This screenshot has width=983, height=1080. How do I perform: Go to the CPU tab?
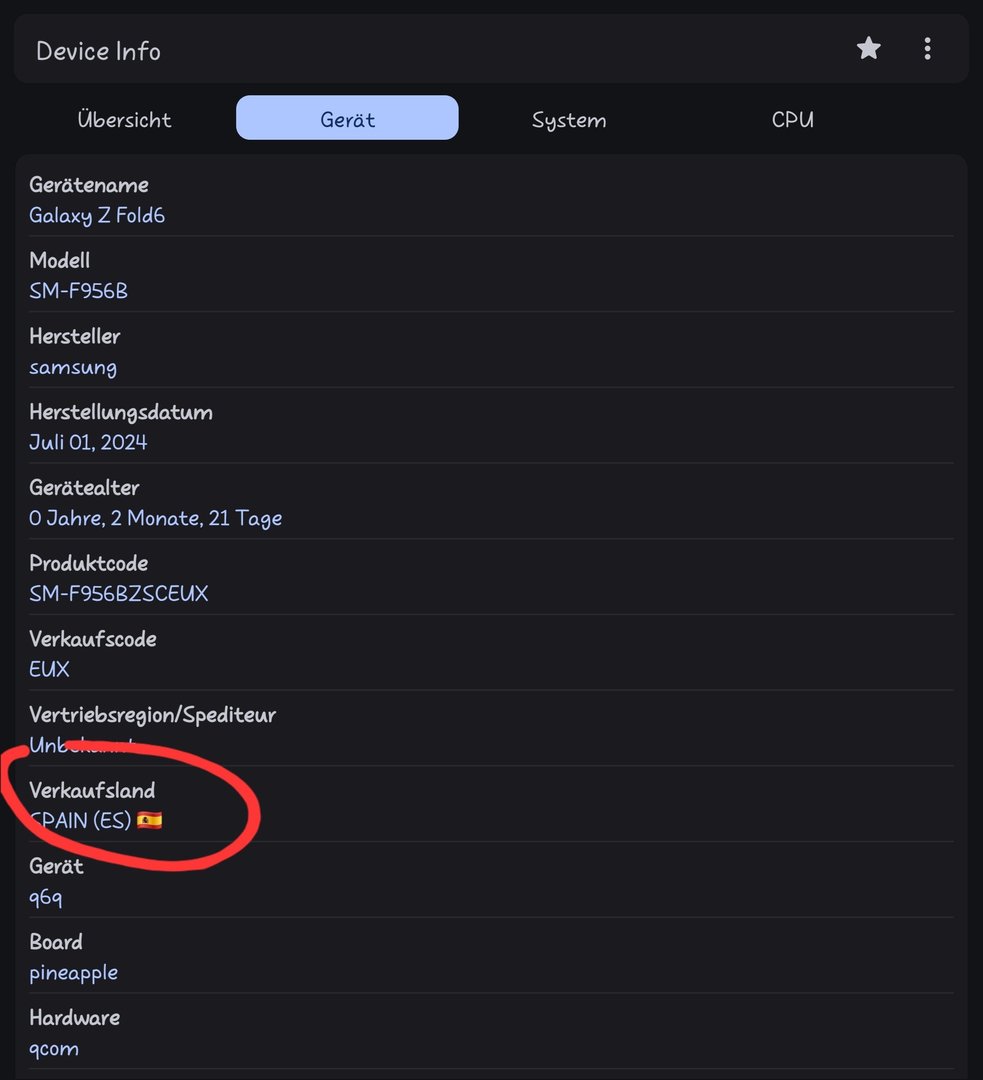(792, 119)
